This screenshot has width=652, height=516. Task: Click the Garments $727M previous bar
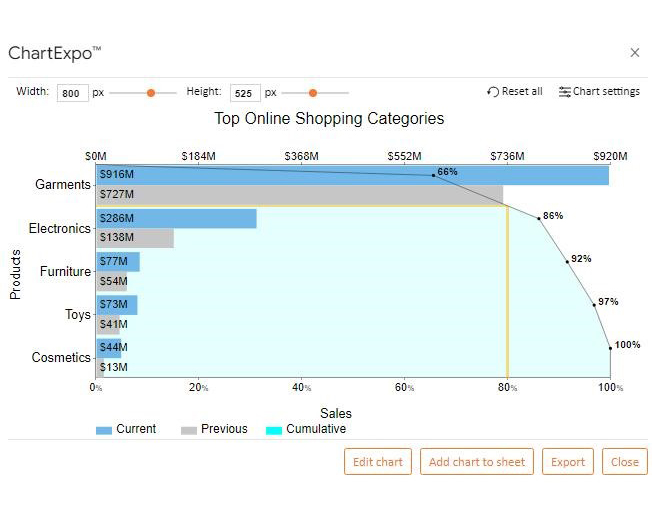299,194
